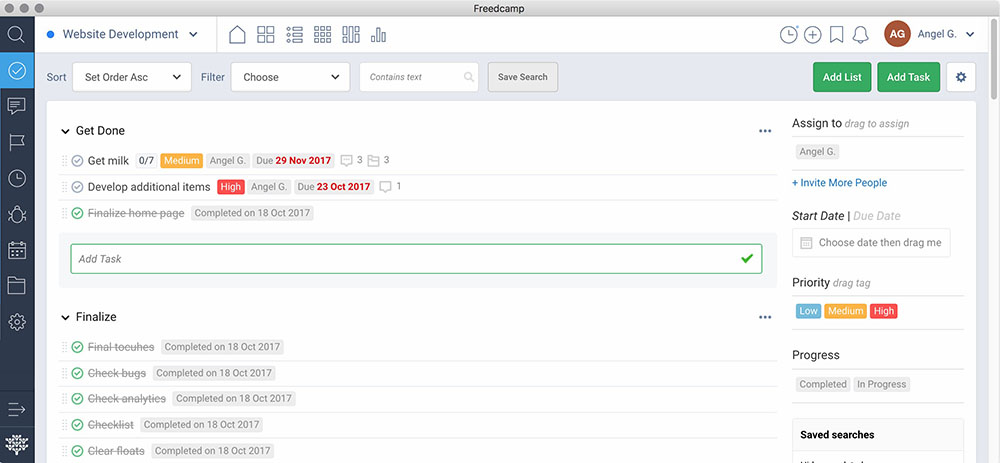
Task: Mark the Get milk task complete
Action: (x=77, y=161)
